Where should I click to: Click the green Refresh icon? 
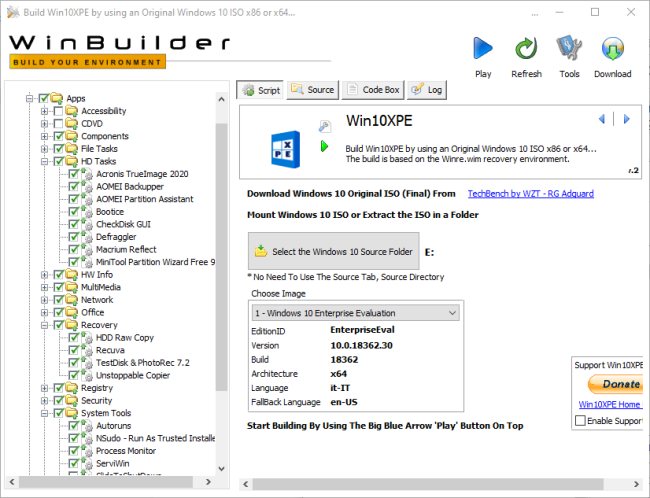526,48
